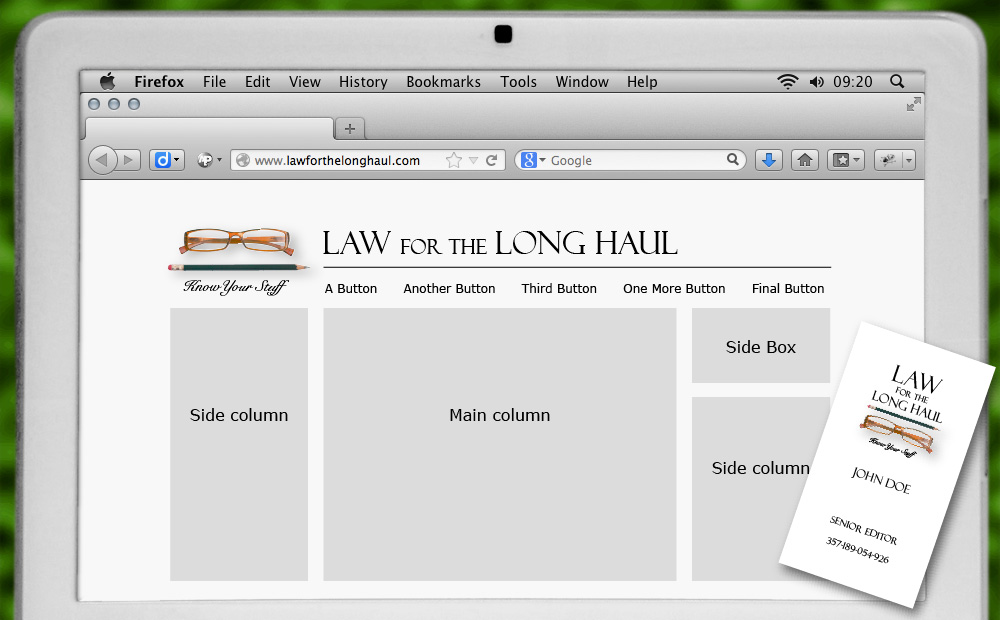This screenshot has height=620, width=1000.
Task: Open Spotlight search magnifier
Action: (x=897, y=81)
